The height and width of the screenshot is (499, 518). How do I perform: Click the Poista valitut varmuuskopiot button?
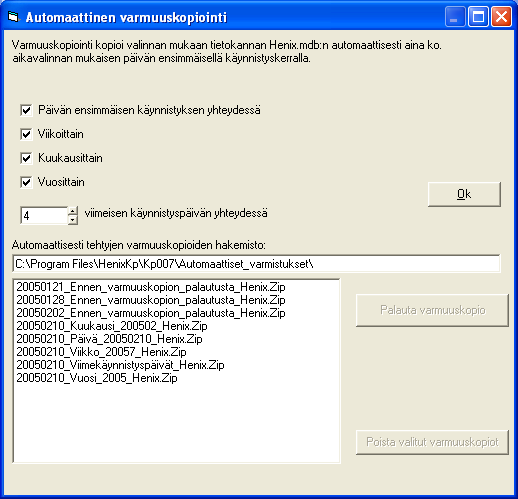432,442
